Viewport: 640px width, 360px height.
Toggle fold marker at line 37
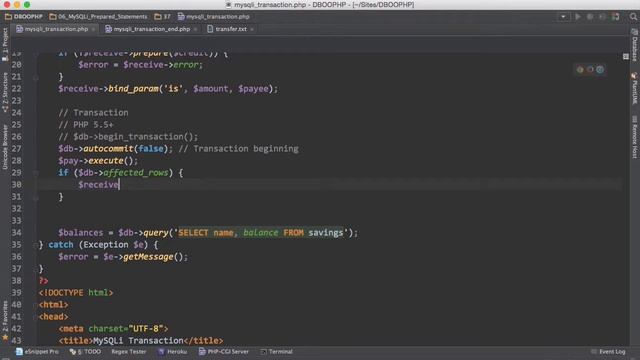click(36, 269)
